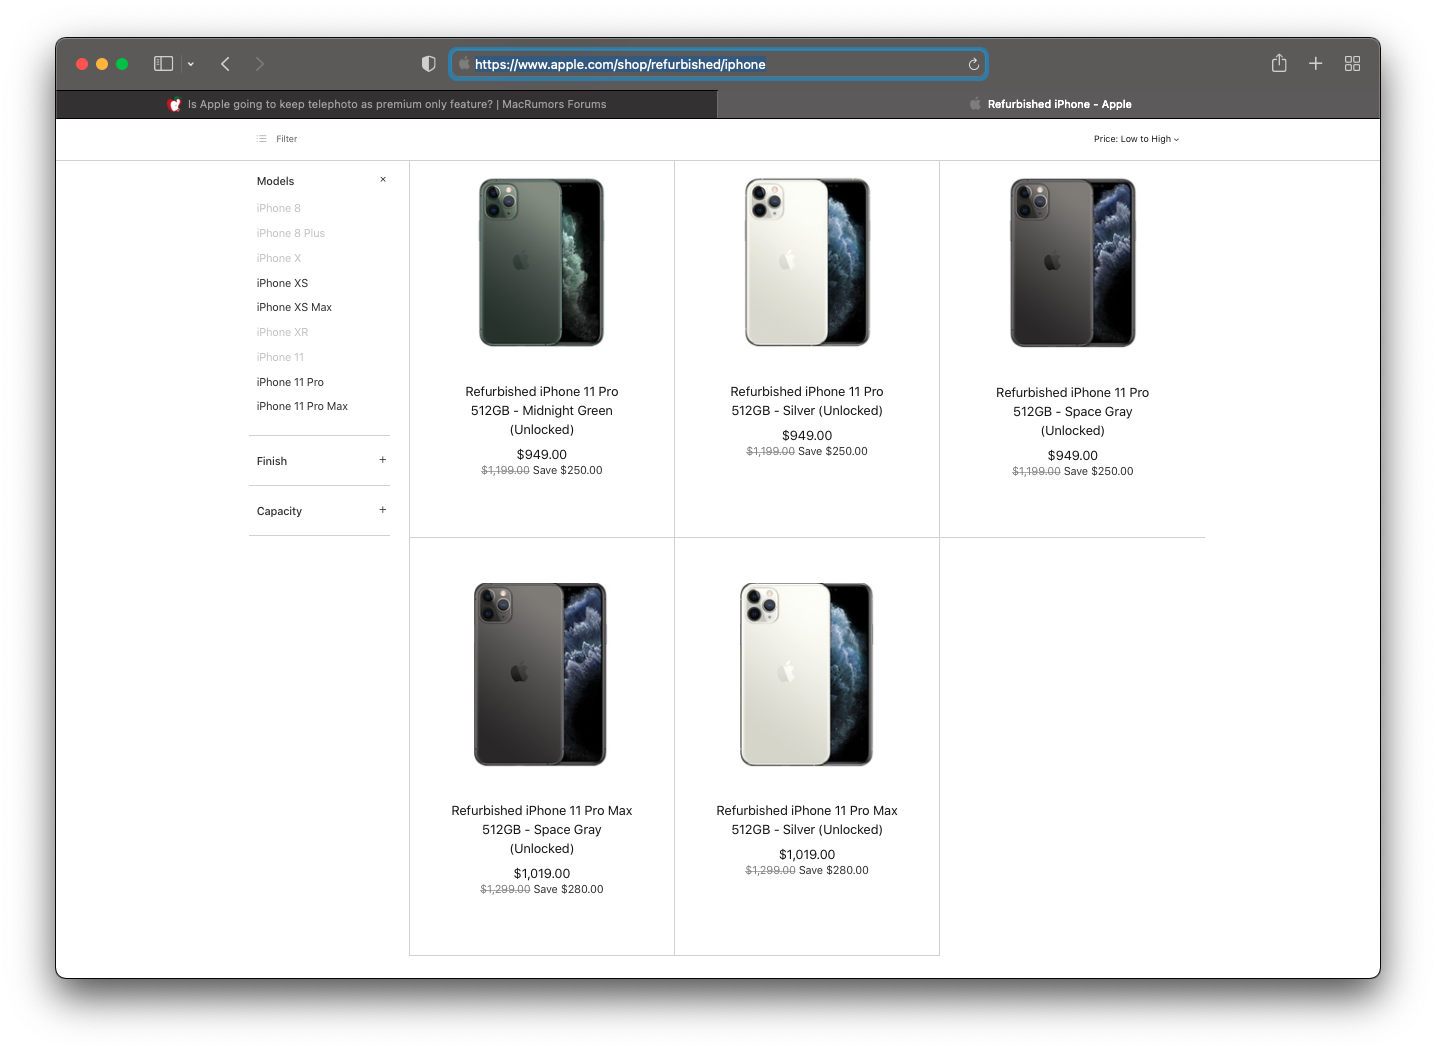Open Refurbished iPhone 11 Pro Silver link
The width and height of the screenshot is (1436, 1052).
807,401
